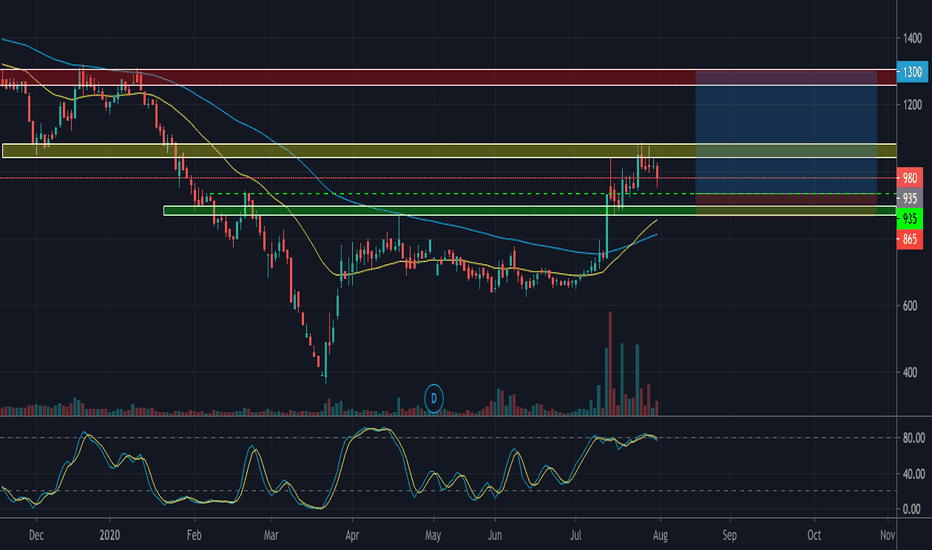Screen dimensions: 932x550
Task: Click the red dotted price line
Action: click(x=448, y=178)
